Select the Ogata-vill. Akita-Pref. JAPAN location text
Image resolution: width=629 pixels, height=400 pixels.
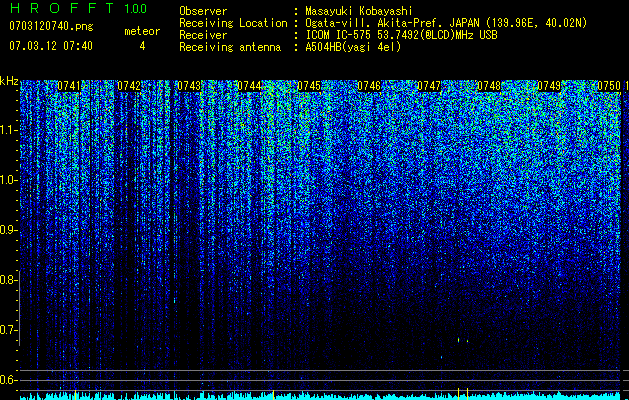[446, 23]
